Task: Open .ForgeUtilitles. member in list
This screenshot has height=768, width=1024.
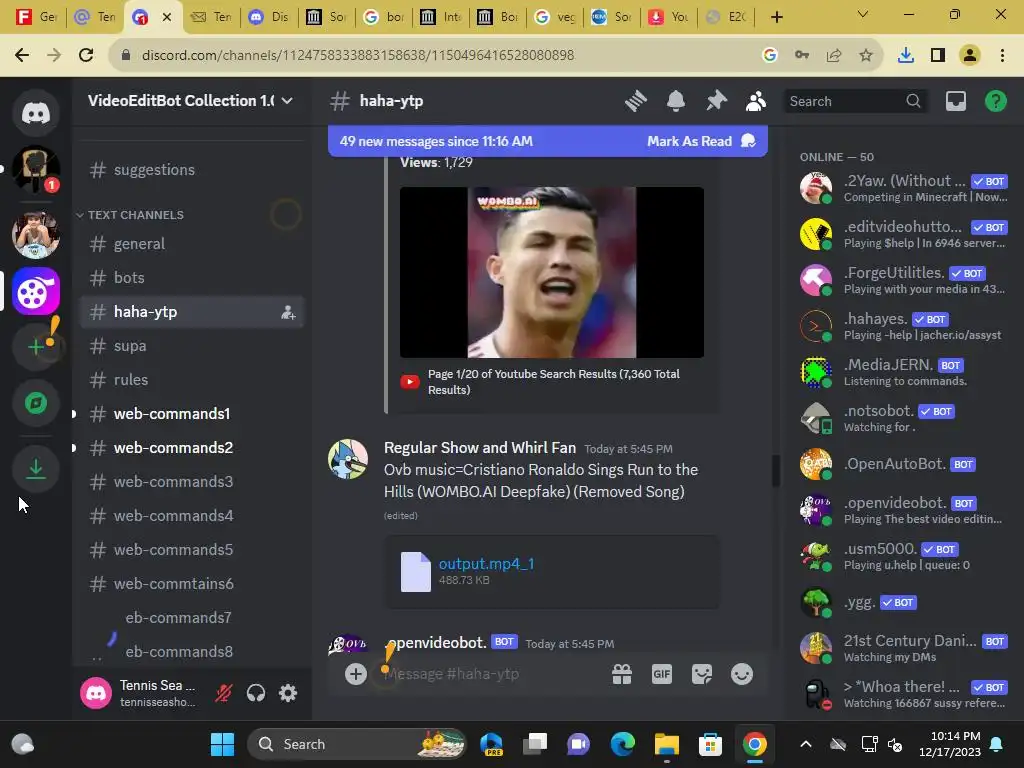Action: coord(904,280)
